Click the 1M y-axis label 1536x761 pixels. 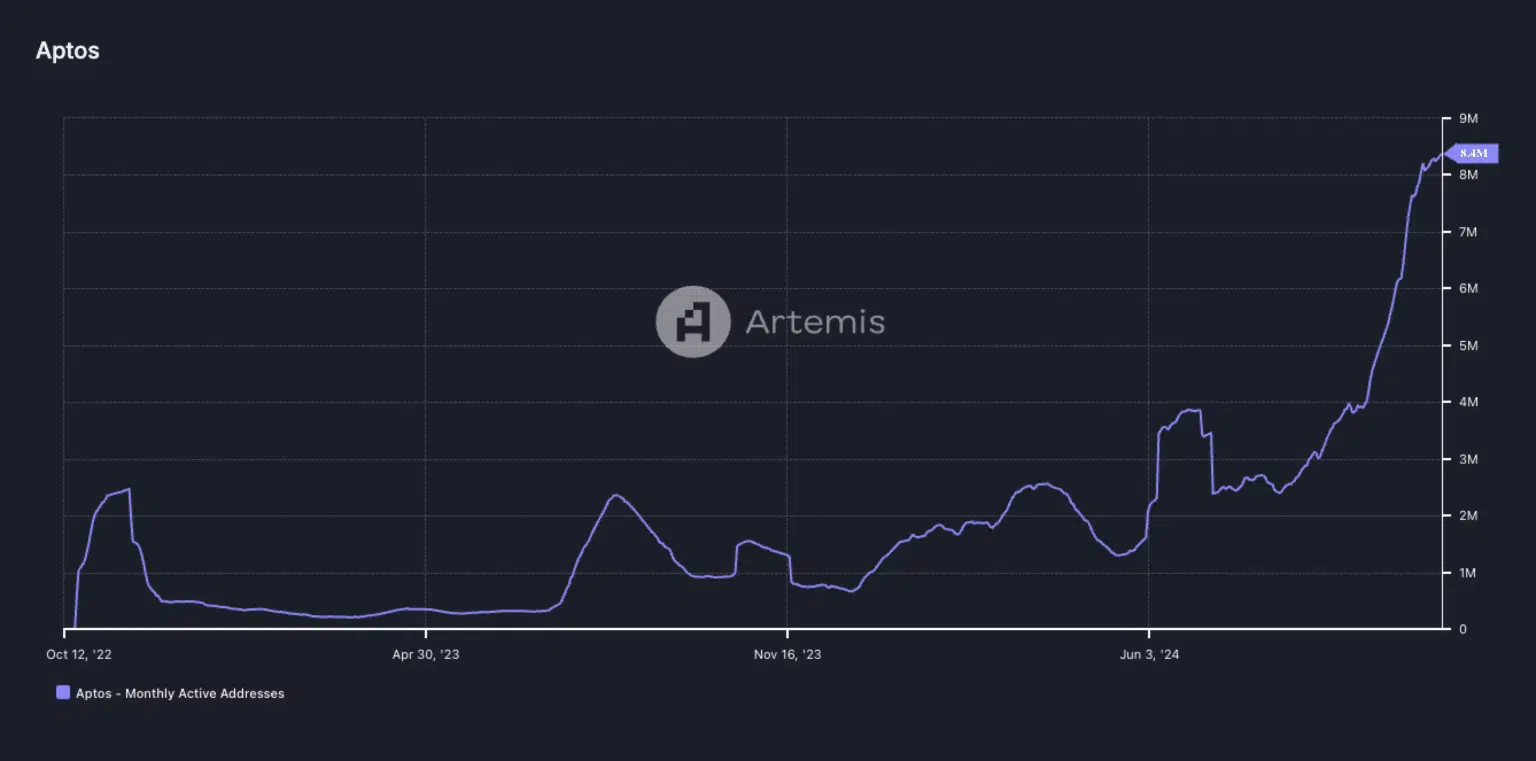click(x=1468, y=572)
